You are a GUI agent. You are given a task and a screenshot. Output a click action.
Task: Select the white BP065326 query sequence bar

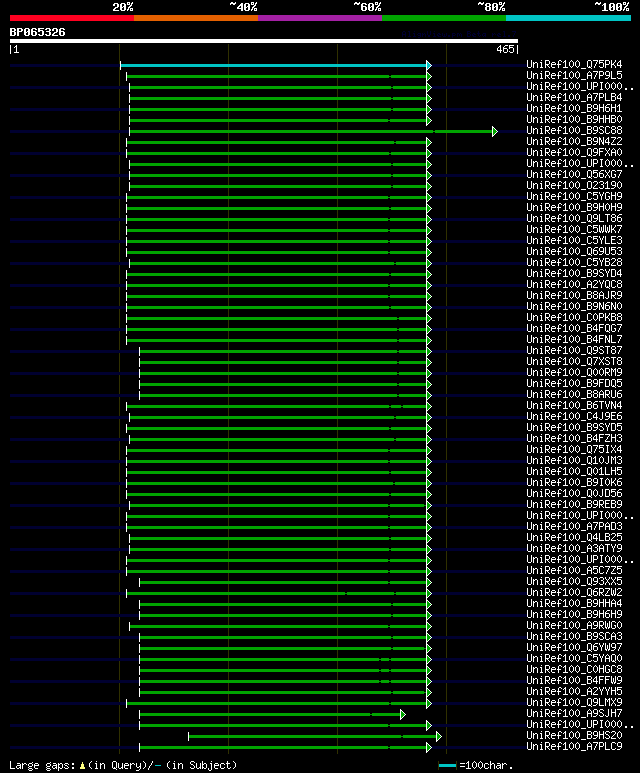(x=264, y=41)
